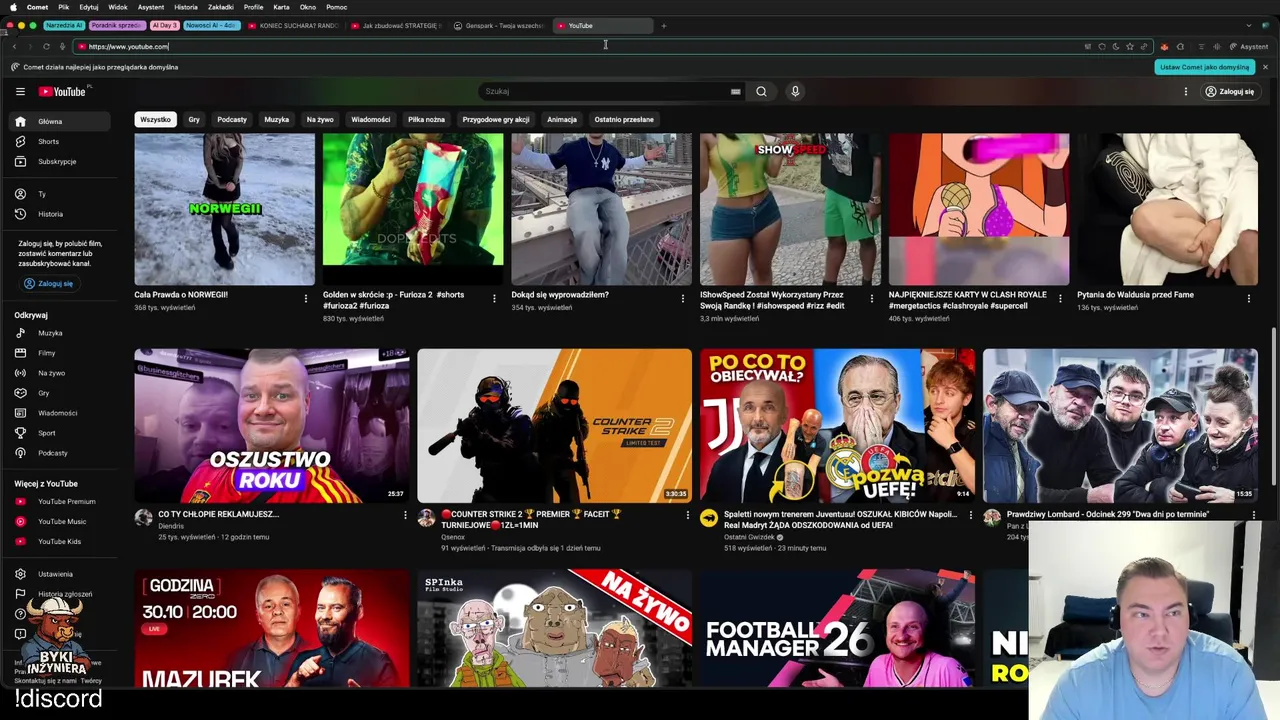Open YouTube Kids in the sidebar
The width and height of the screenshot is (1280, 720).
pyautogui.click(x=60, y=541)
